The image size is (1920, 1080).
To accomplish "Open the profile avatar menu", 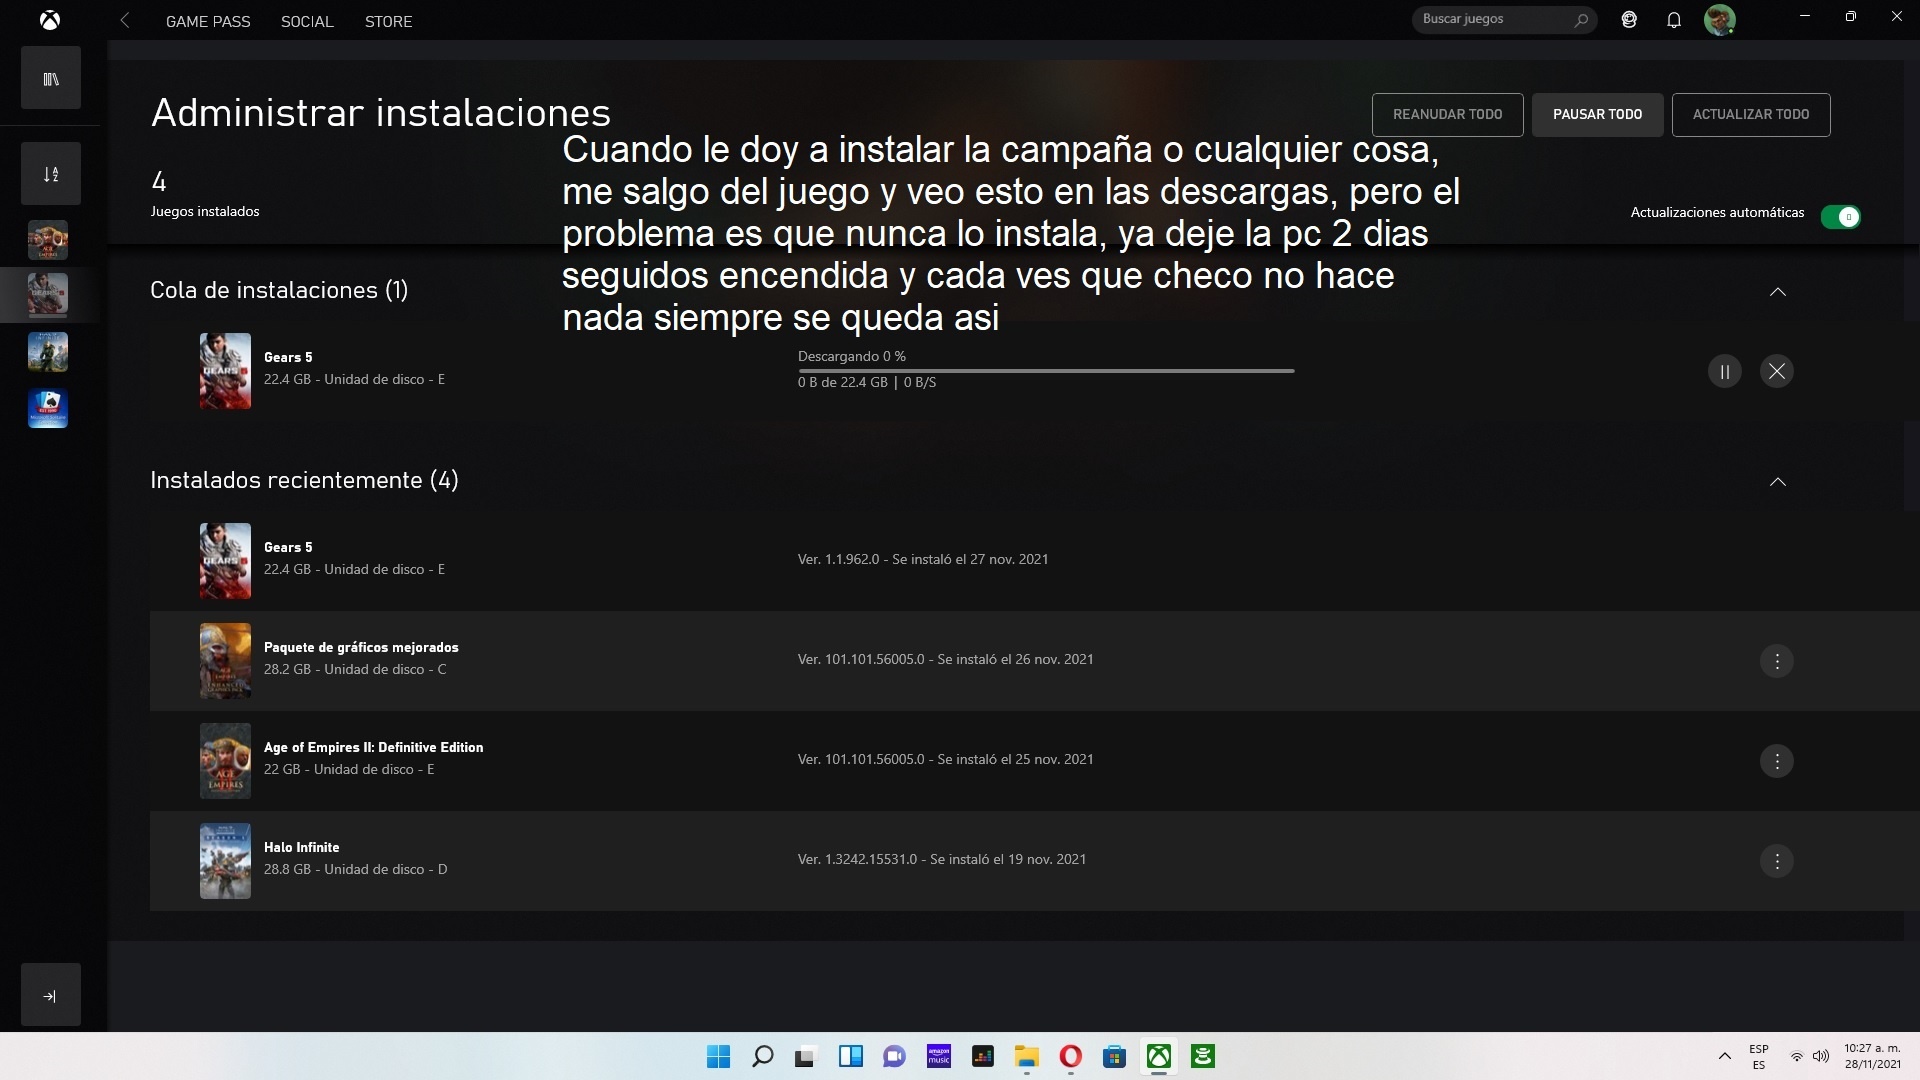I will tap(1720, 19).
